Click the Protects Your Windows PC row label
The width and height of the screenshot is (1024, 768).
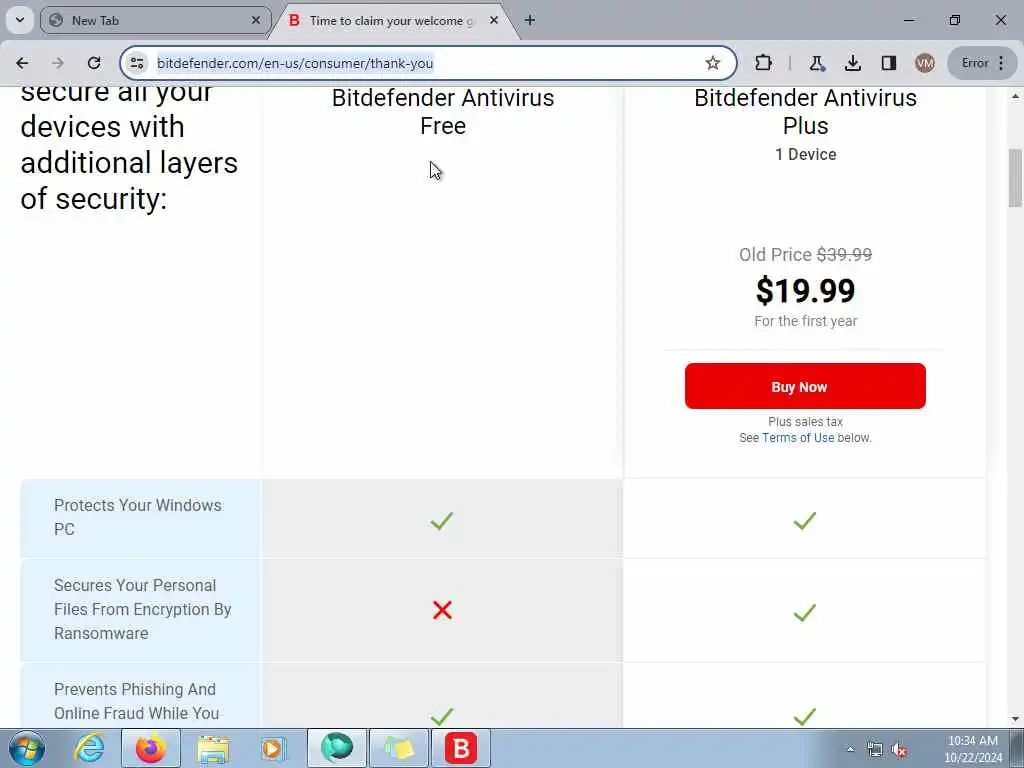[x=138, y=517]
